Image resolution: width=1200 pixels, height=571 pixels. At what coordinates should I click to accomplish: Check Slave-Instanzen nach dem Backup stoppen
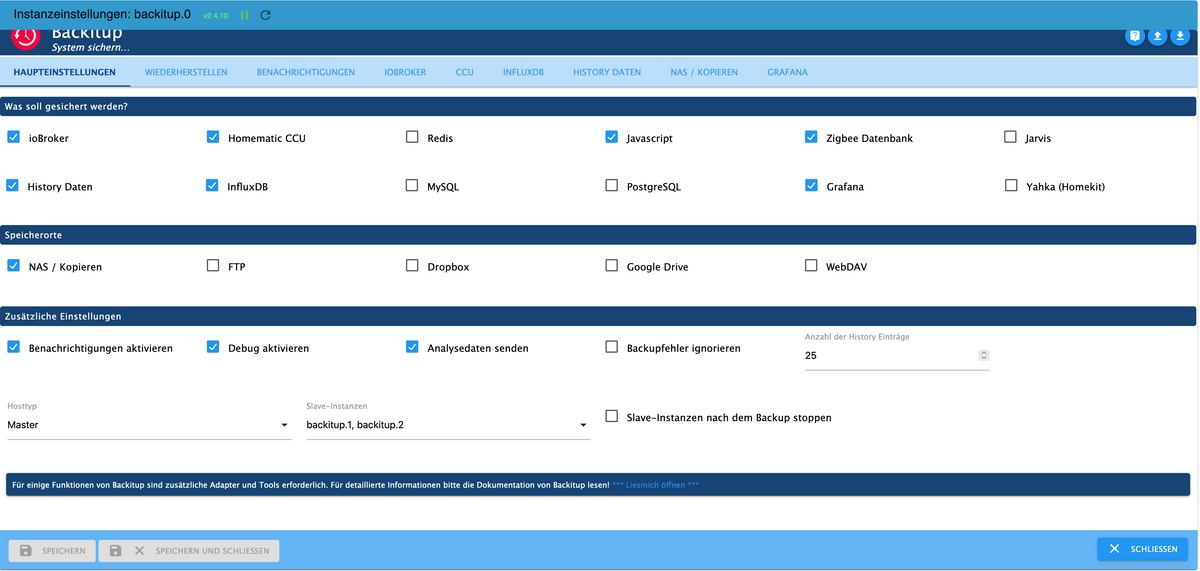[x=612, y=416]
